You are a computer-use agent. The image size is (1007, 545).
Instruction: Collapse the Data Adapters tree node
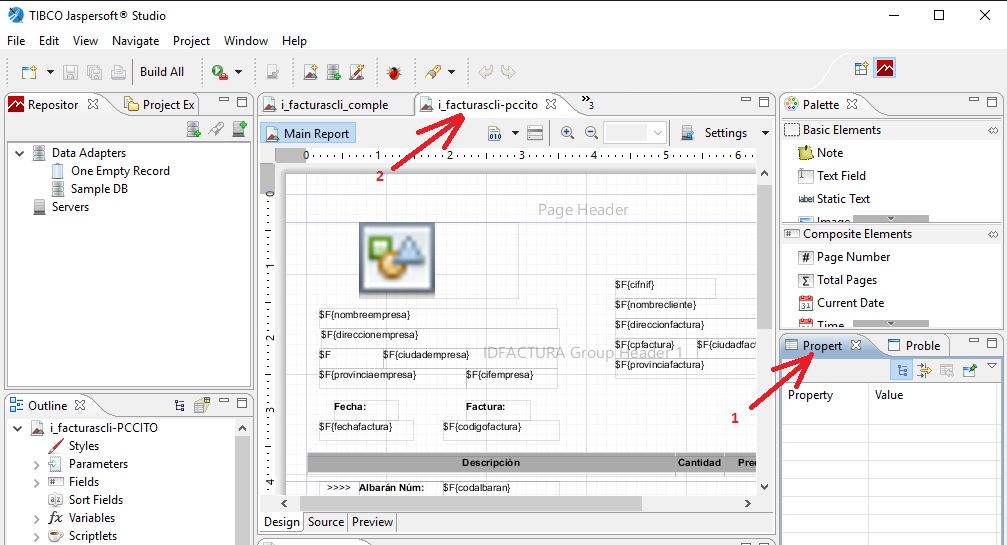coord(19,153)
